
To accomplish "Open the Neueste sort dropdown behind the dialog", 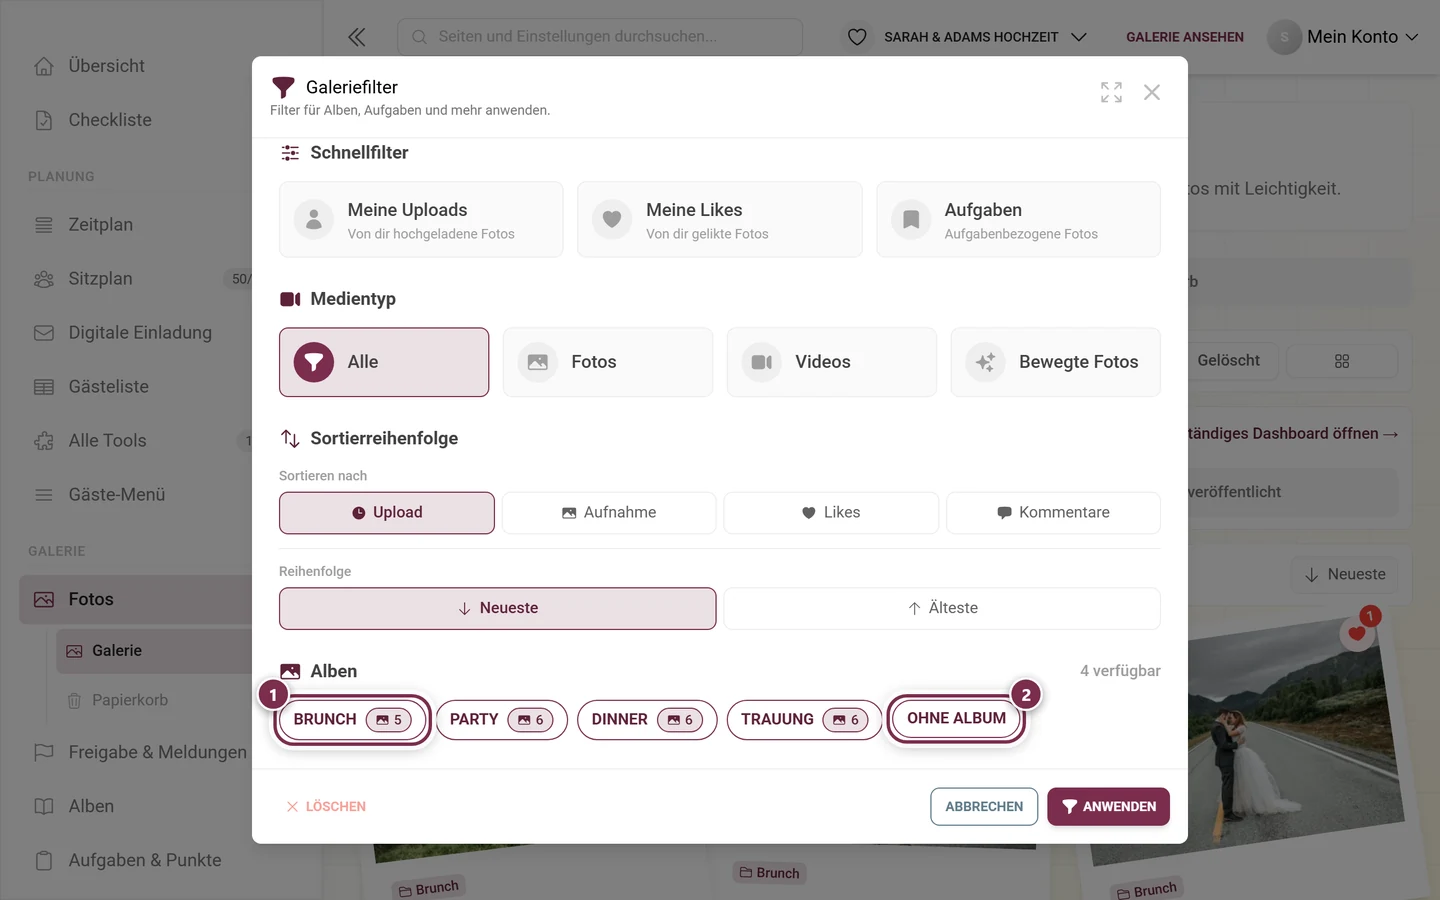I will 1345,575.
